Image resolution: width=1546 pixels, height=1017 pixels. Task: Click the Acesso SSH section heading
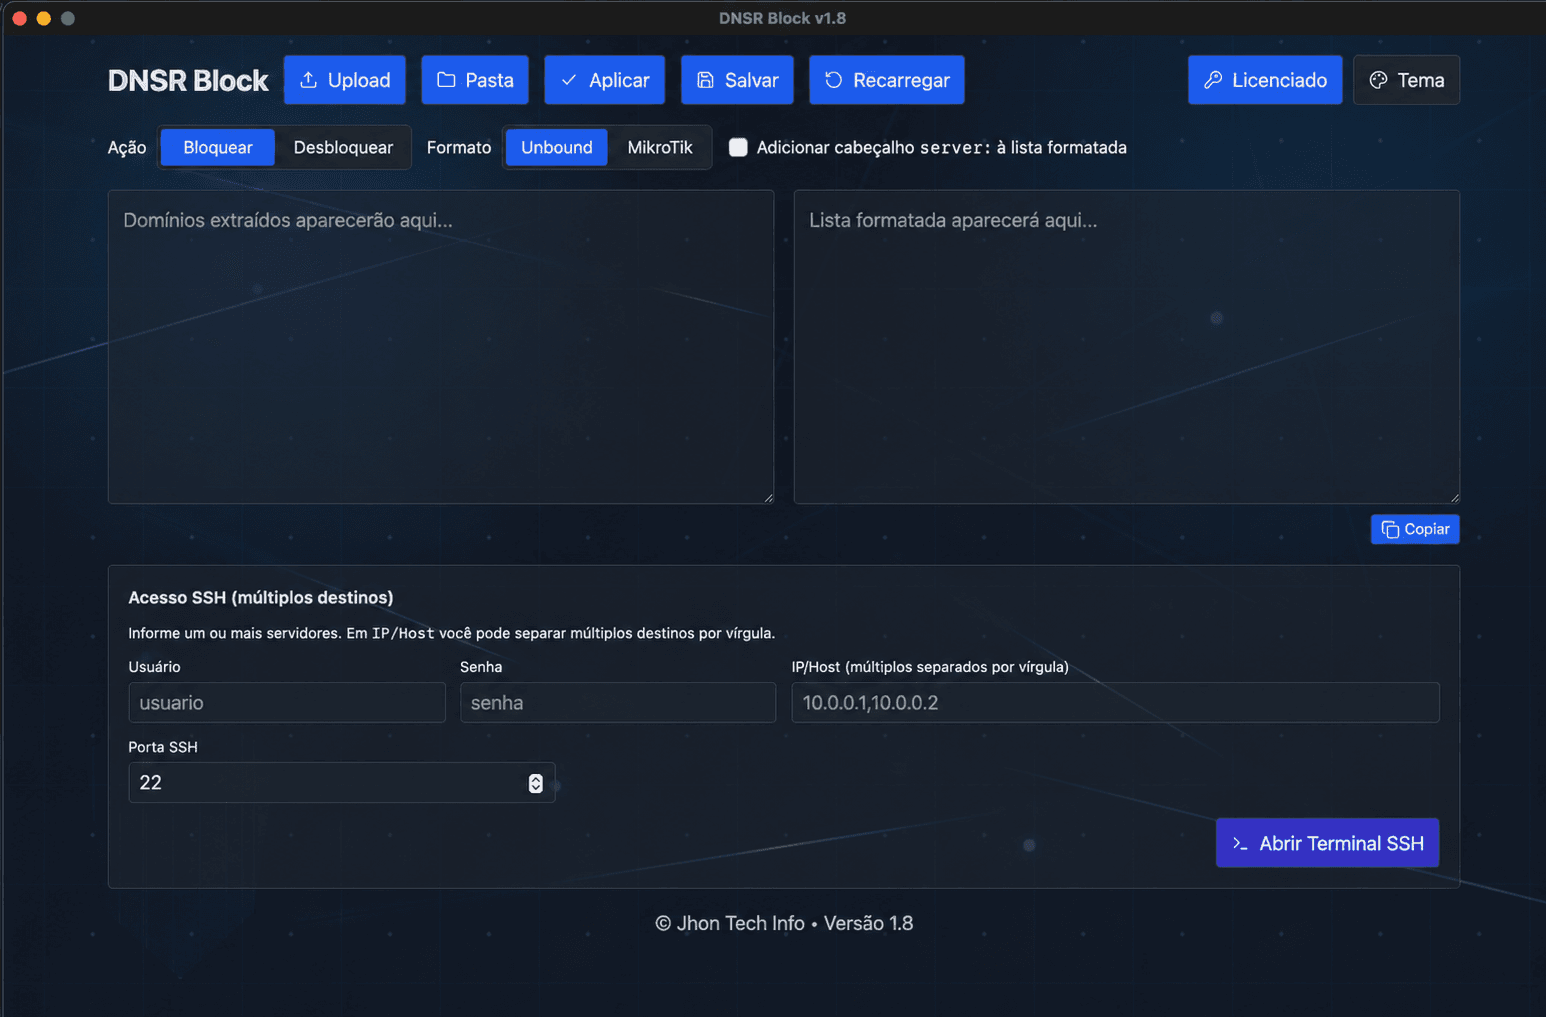click(261, 597)
